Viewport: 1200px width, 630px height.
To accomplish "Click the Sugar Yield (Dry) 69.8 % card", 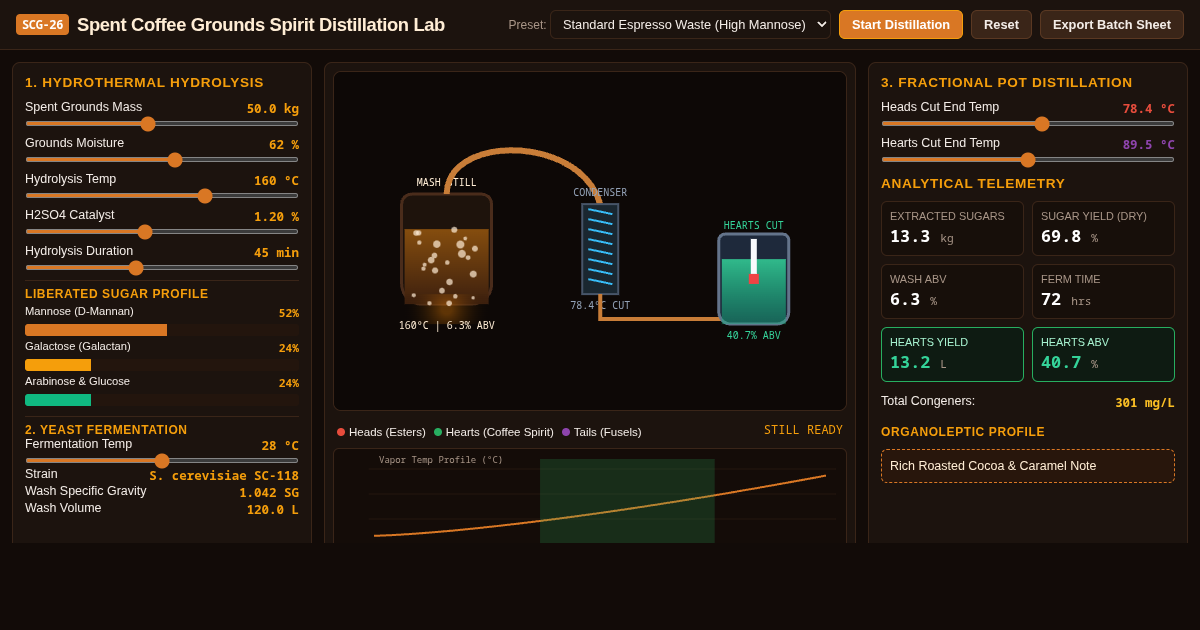I will (x=1103, y=228).
